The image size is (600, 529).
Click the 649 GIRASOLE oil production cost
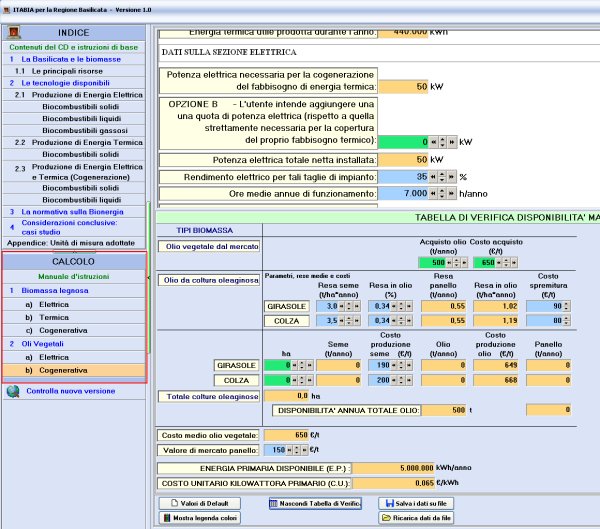point(496,365)
